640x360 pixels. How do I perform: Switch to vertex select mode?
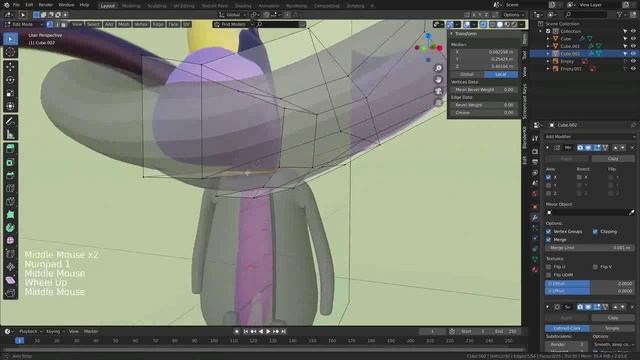[x=49, y=24]
